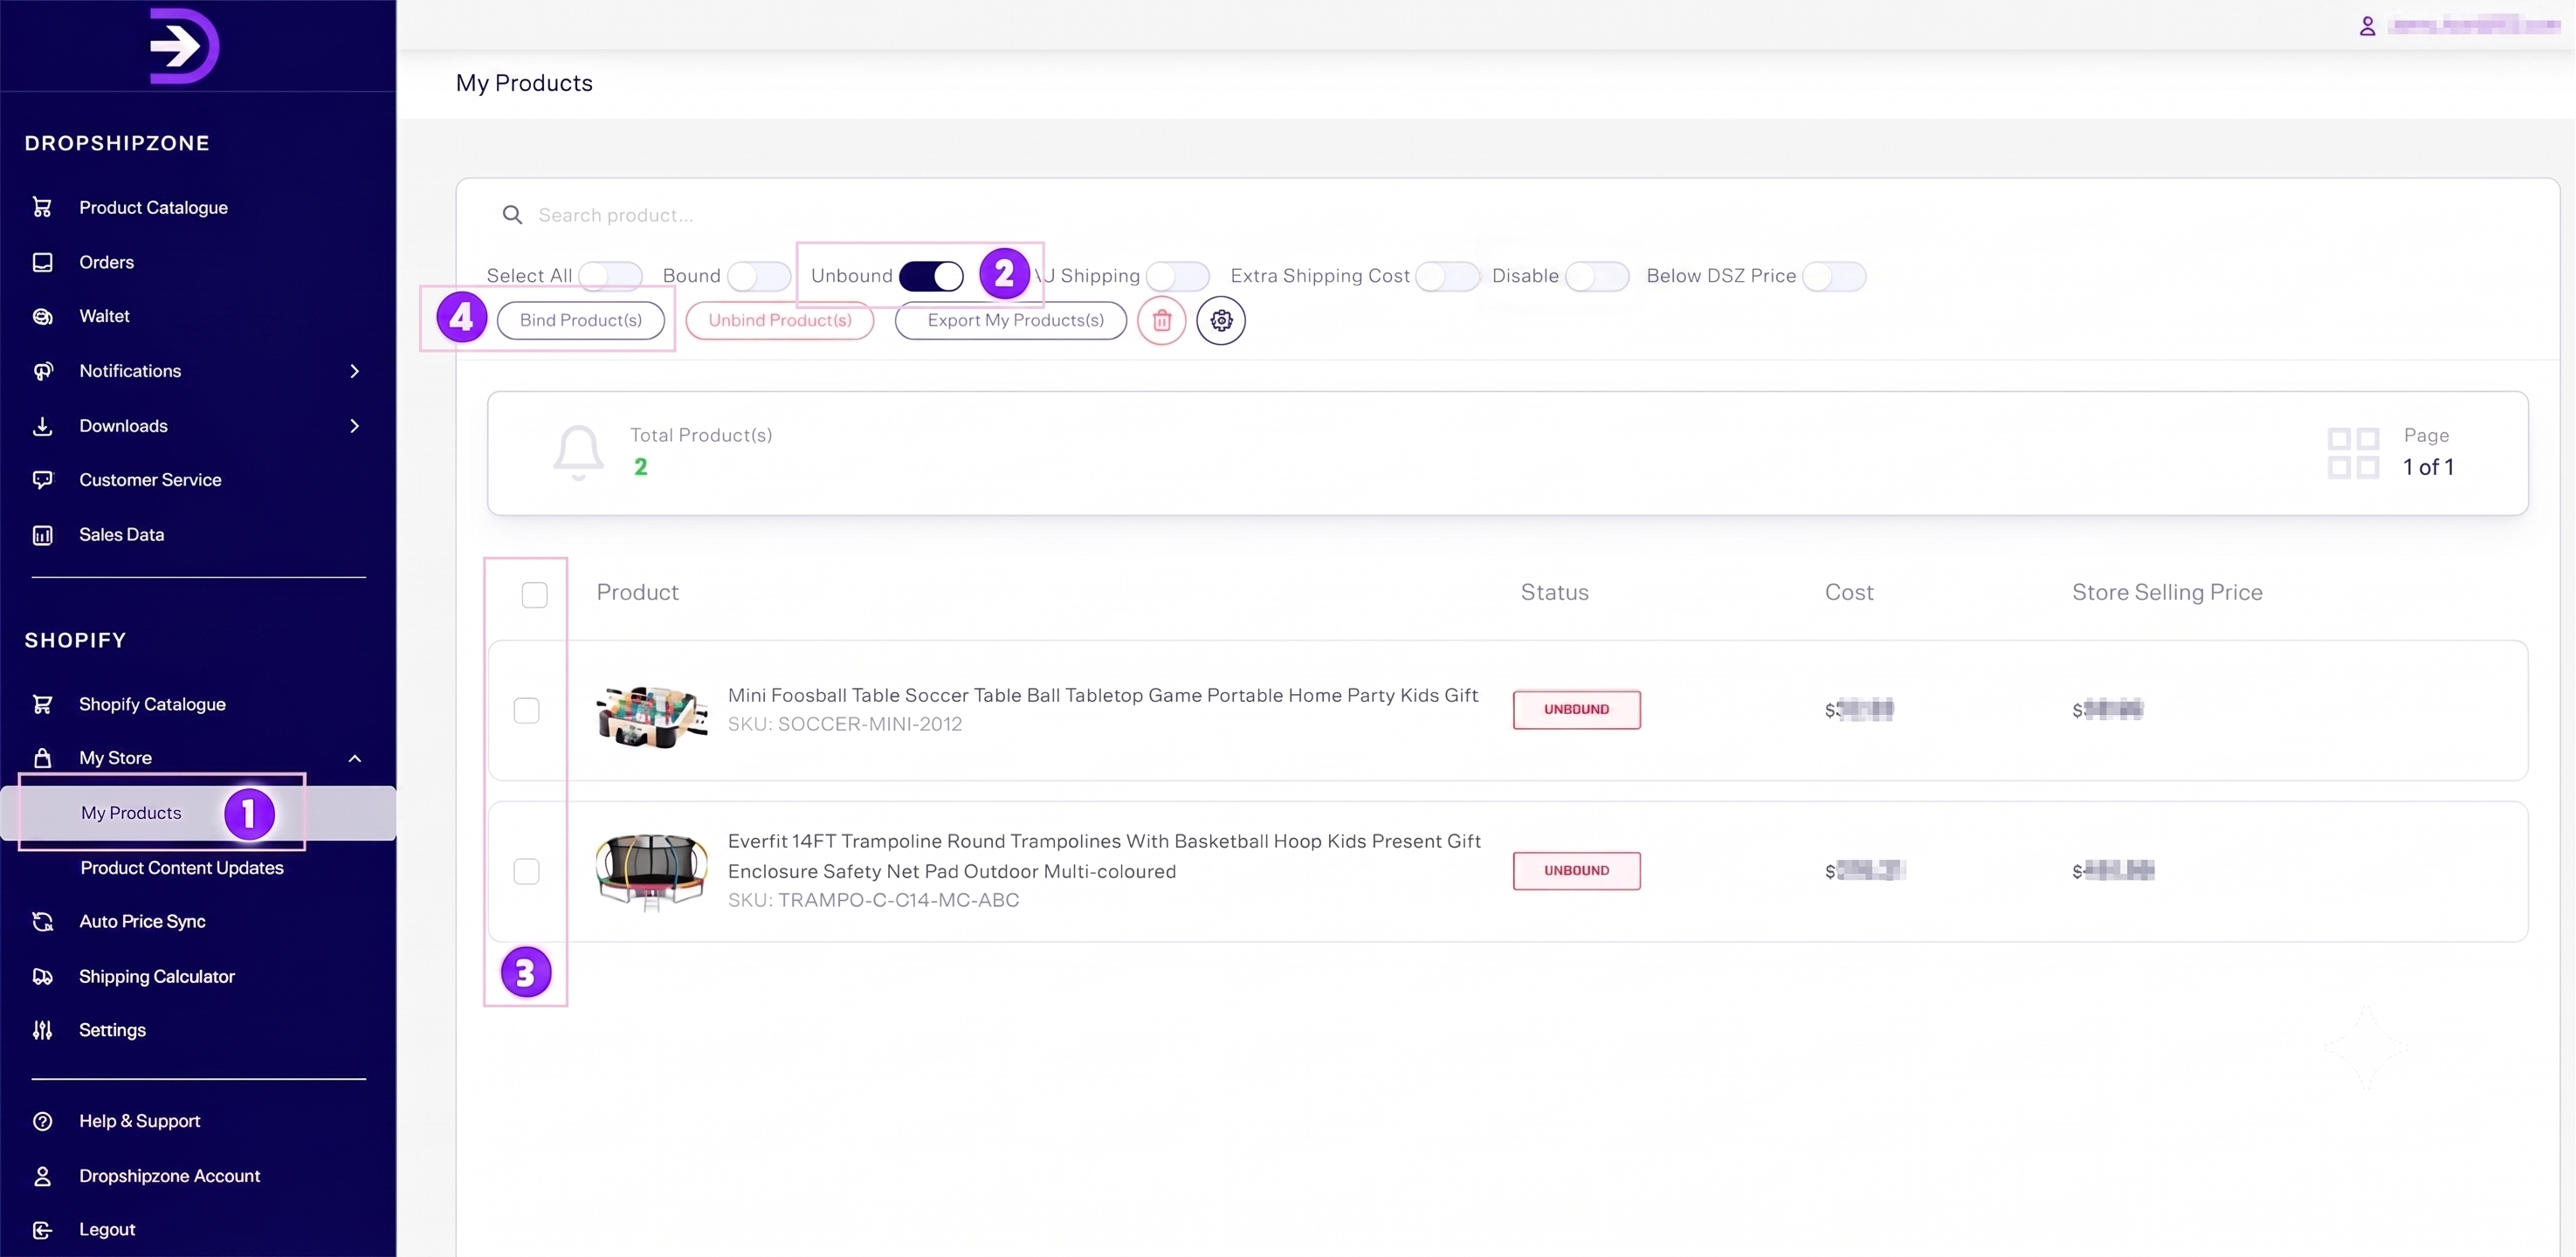The image size is (2576, 1257).
Task: Click the Shipping Calculator truck icon
Action: tap(42, 977)
